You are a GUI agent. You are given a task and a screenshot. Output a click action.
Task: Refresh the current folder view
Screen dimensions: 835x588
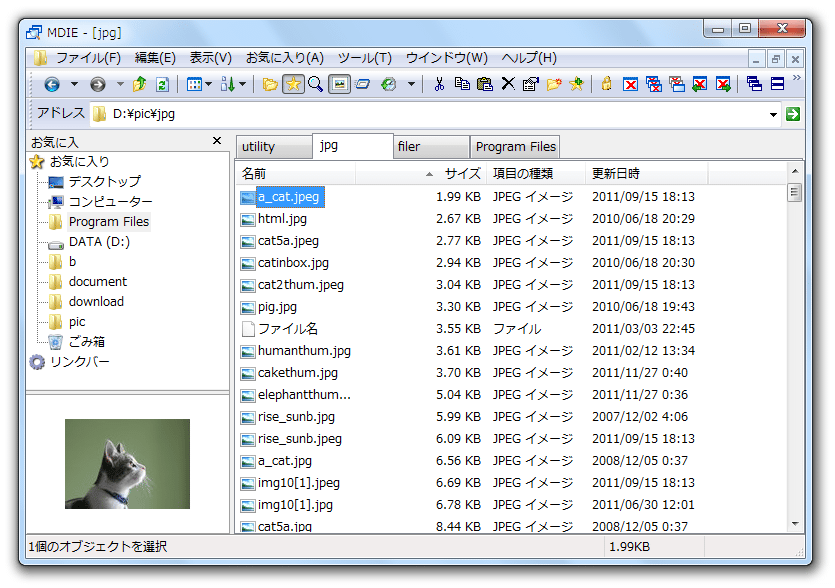(162, 84)
